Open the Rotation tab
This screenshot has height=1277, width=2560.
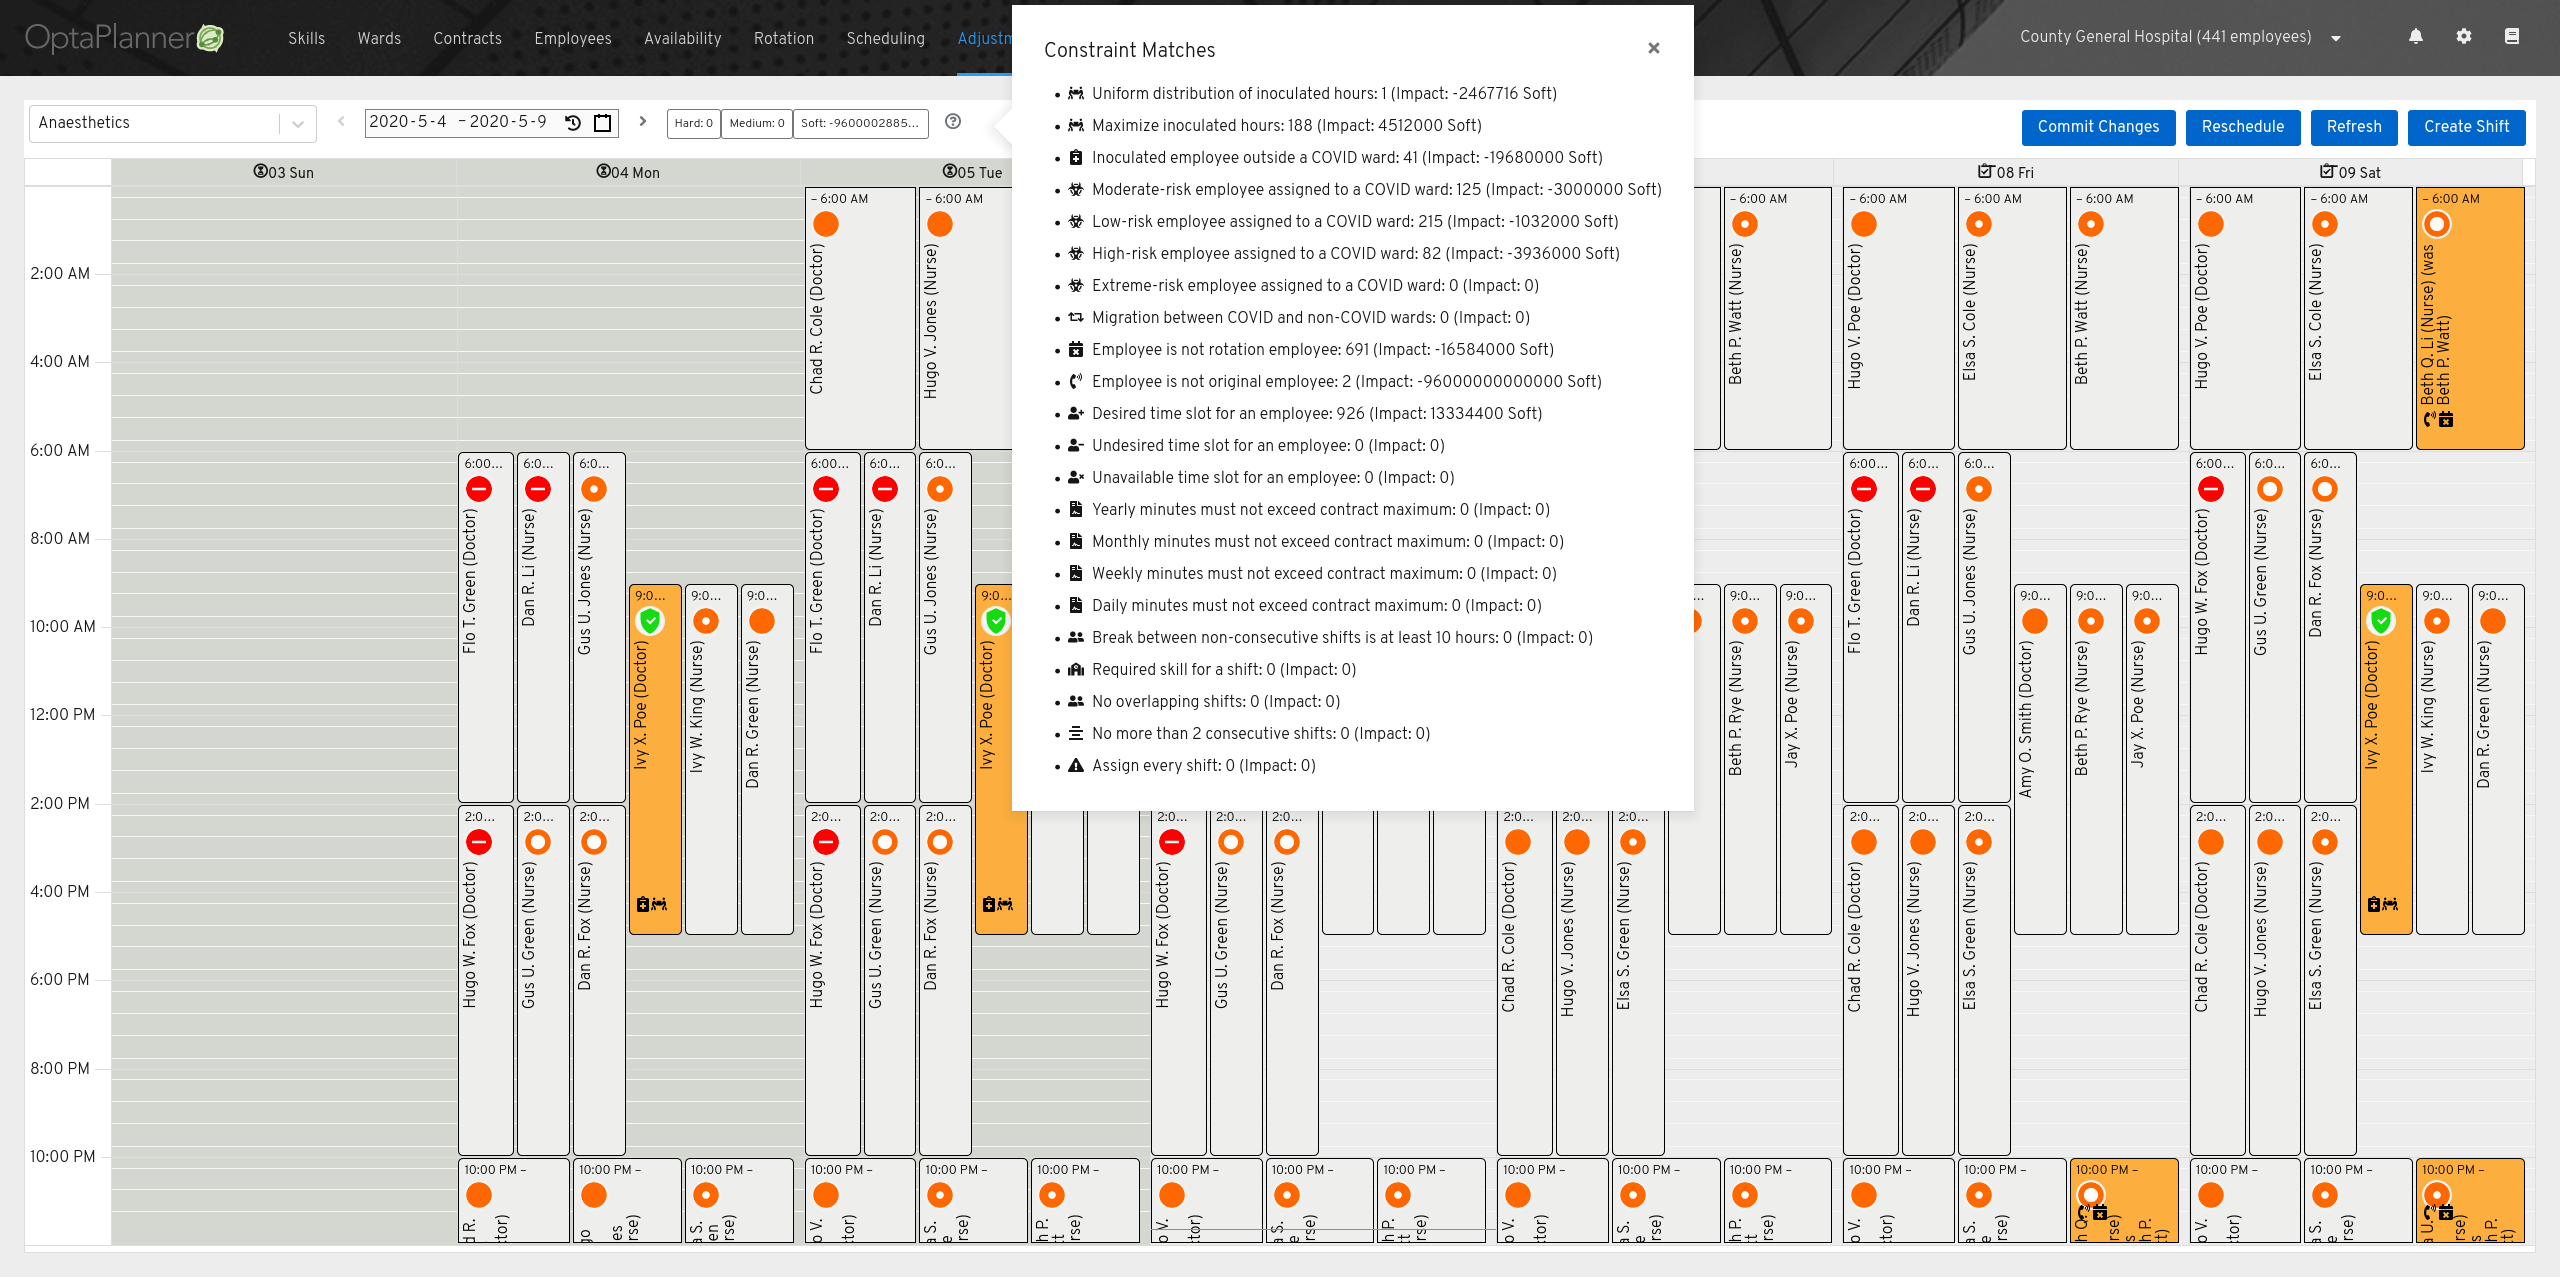[783, 39]
